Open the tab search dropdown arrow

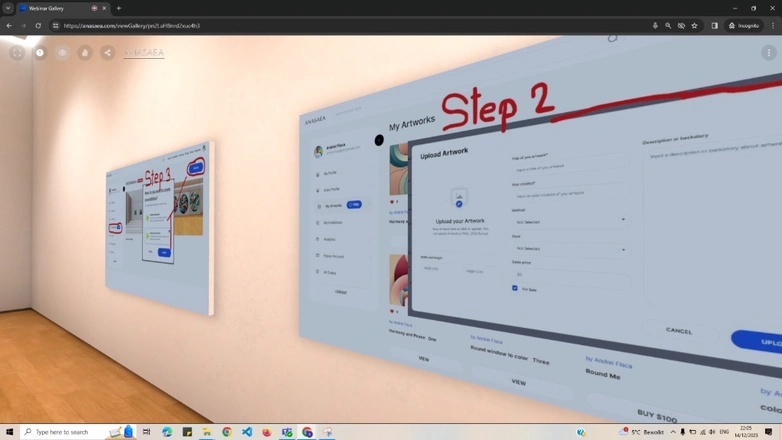tap(8, 8)
